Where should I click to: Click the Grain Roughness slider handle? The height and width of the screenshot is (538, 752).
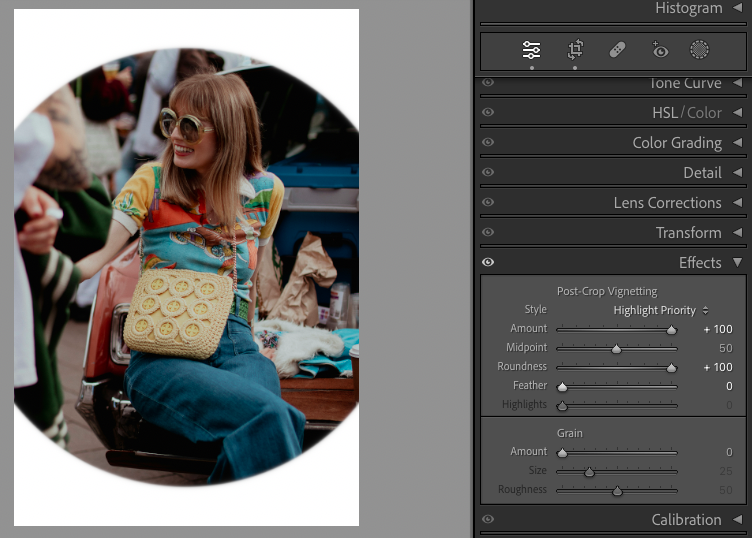point(617,491)
